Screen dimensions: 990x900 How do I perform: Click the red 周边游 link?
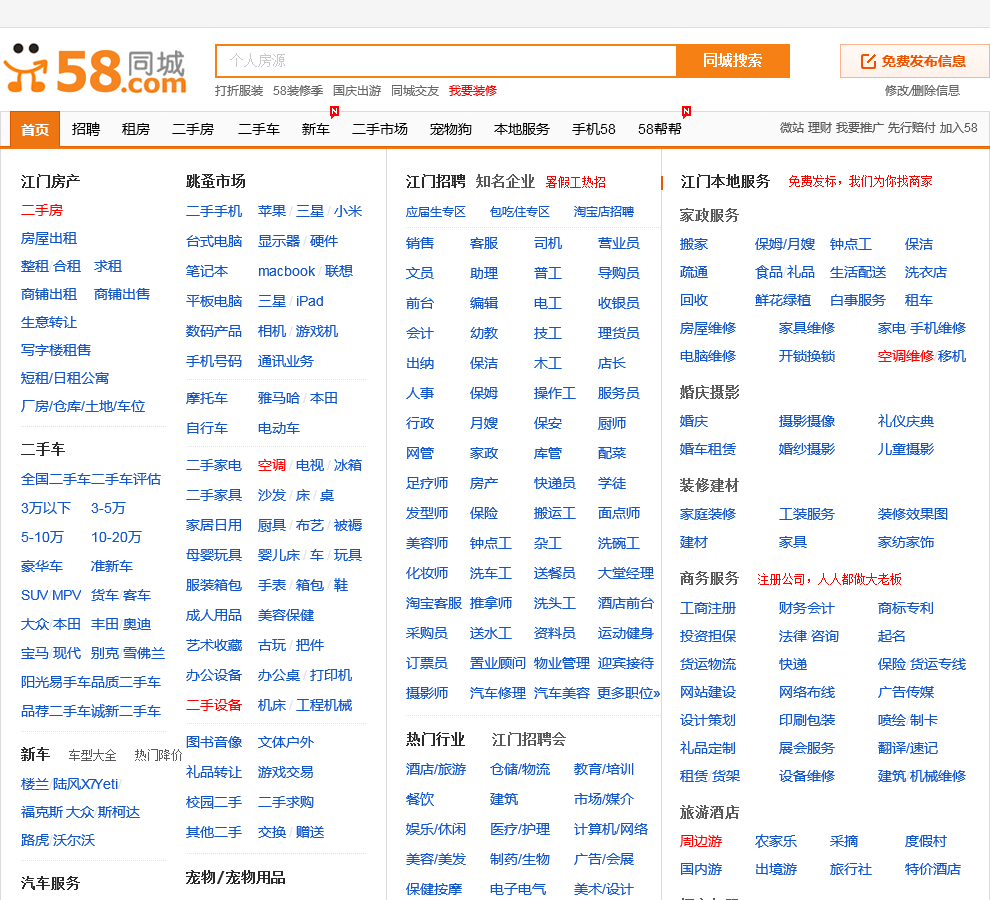(700, 842)
